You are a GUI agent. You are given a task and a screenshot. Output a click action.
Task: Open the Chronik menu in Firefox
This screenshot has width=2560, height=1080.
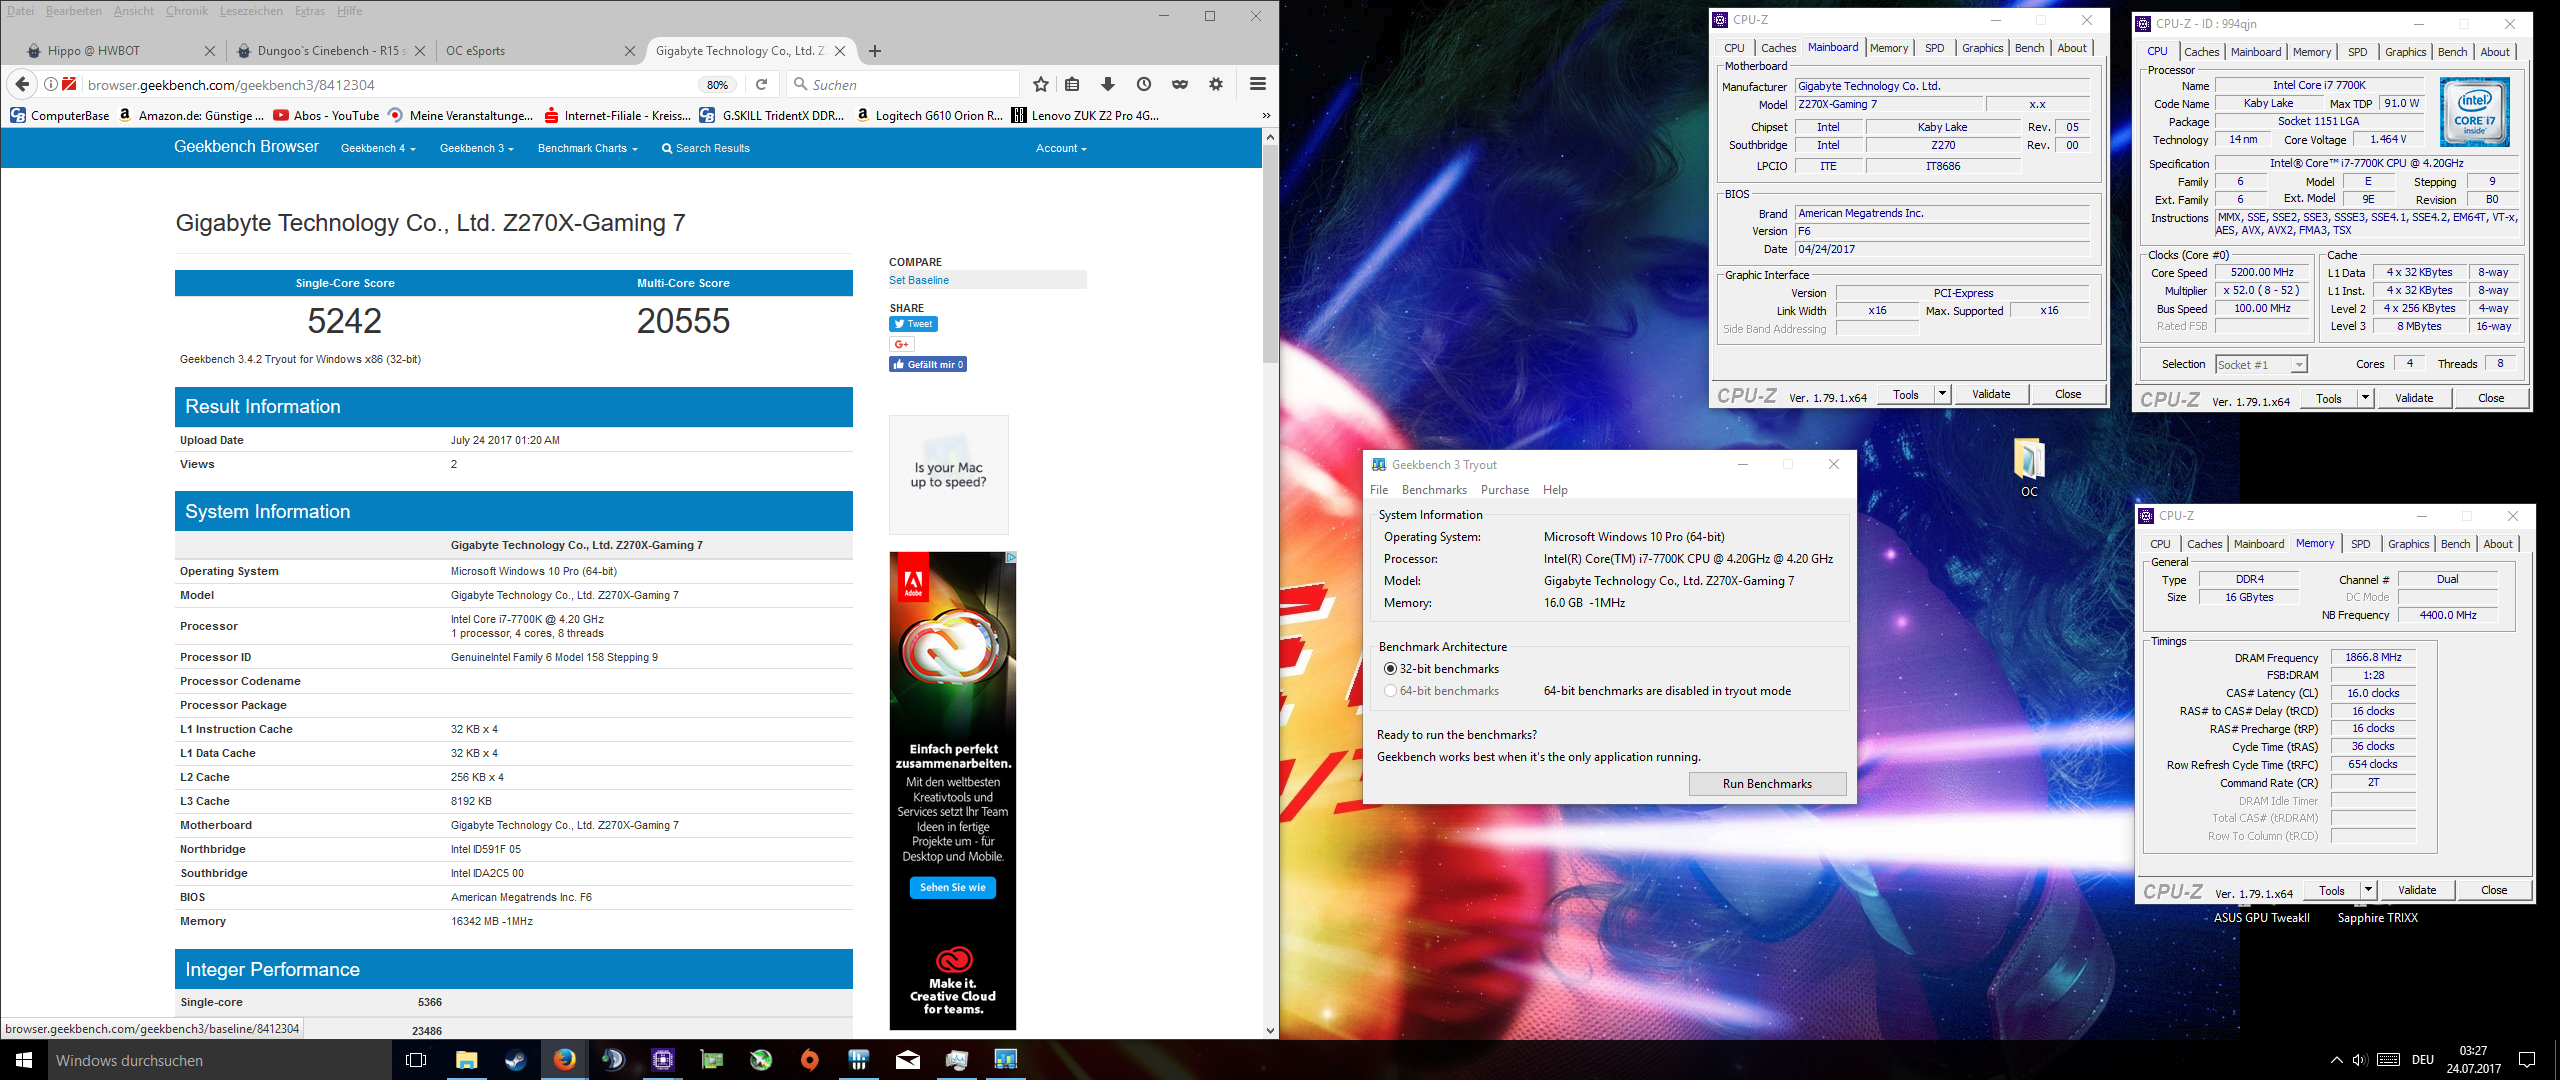coord(187,11)
